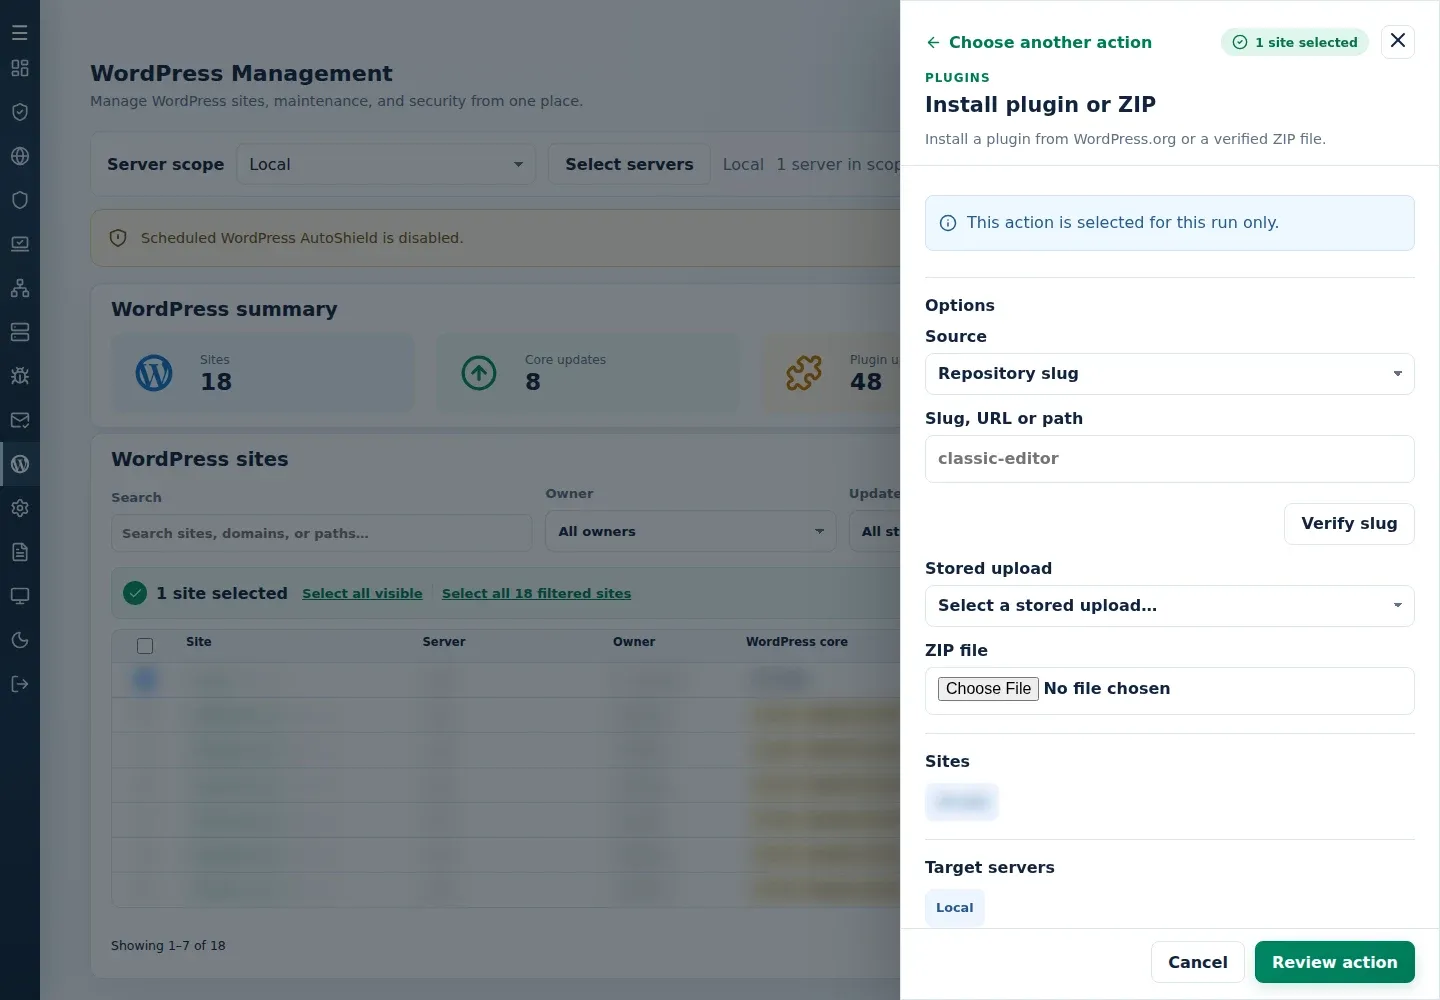
Task: Click Choose another action link
Action: tap(1050, 42)
